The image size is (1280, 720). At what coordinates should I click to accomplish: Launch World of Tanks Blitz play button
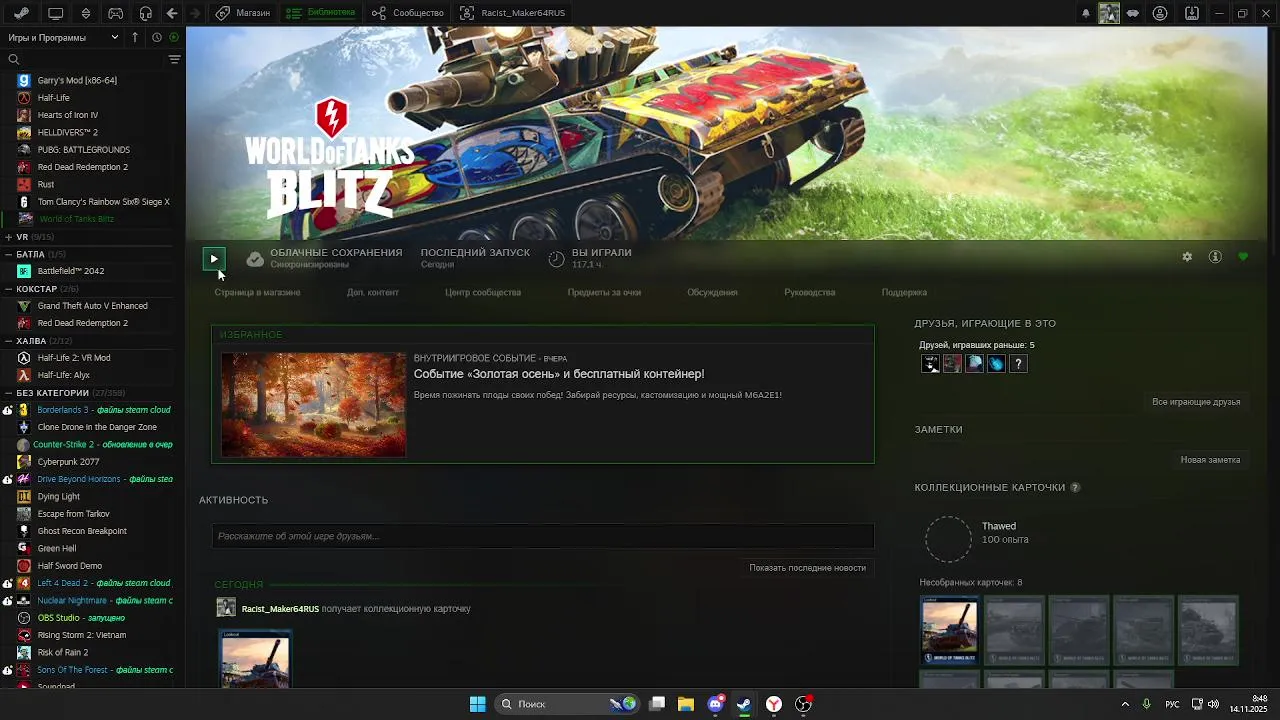(214, 259)
